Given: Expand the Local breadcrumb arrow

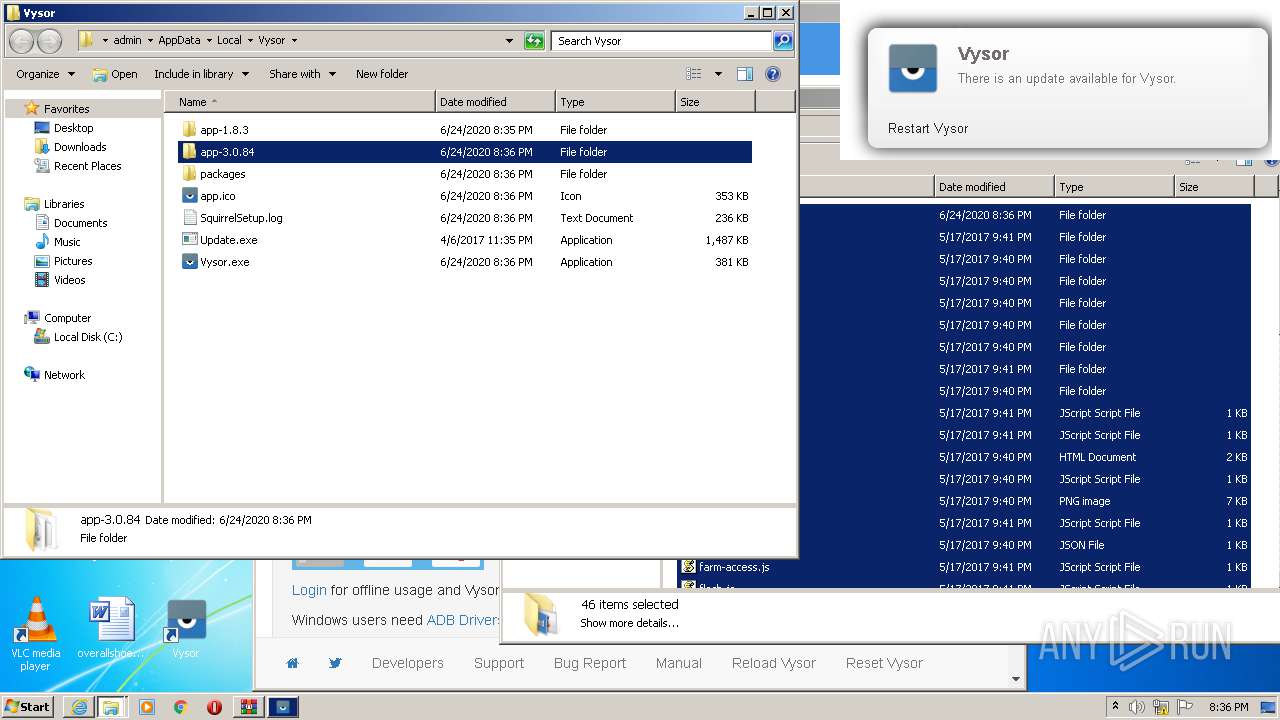Looking at the screenshot, I should [250, 41].
